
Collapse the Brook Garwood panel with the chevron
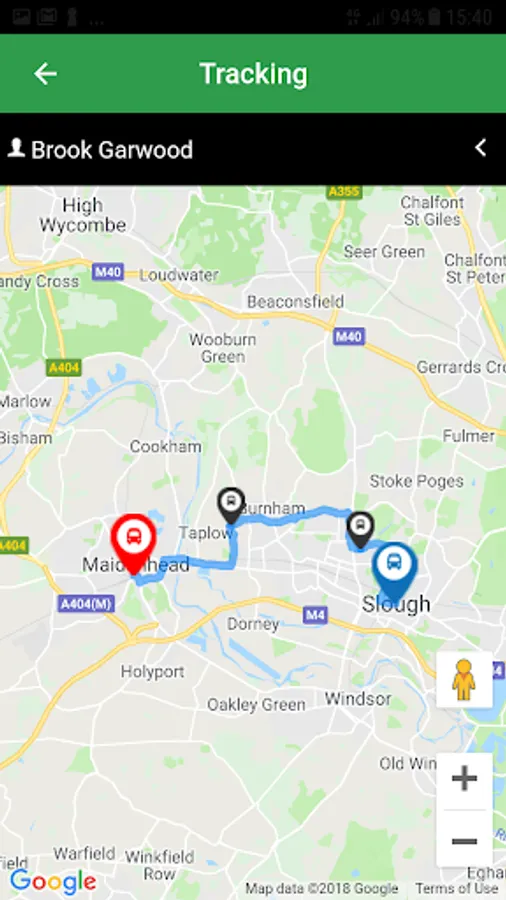[481, 148]
